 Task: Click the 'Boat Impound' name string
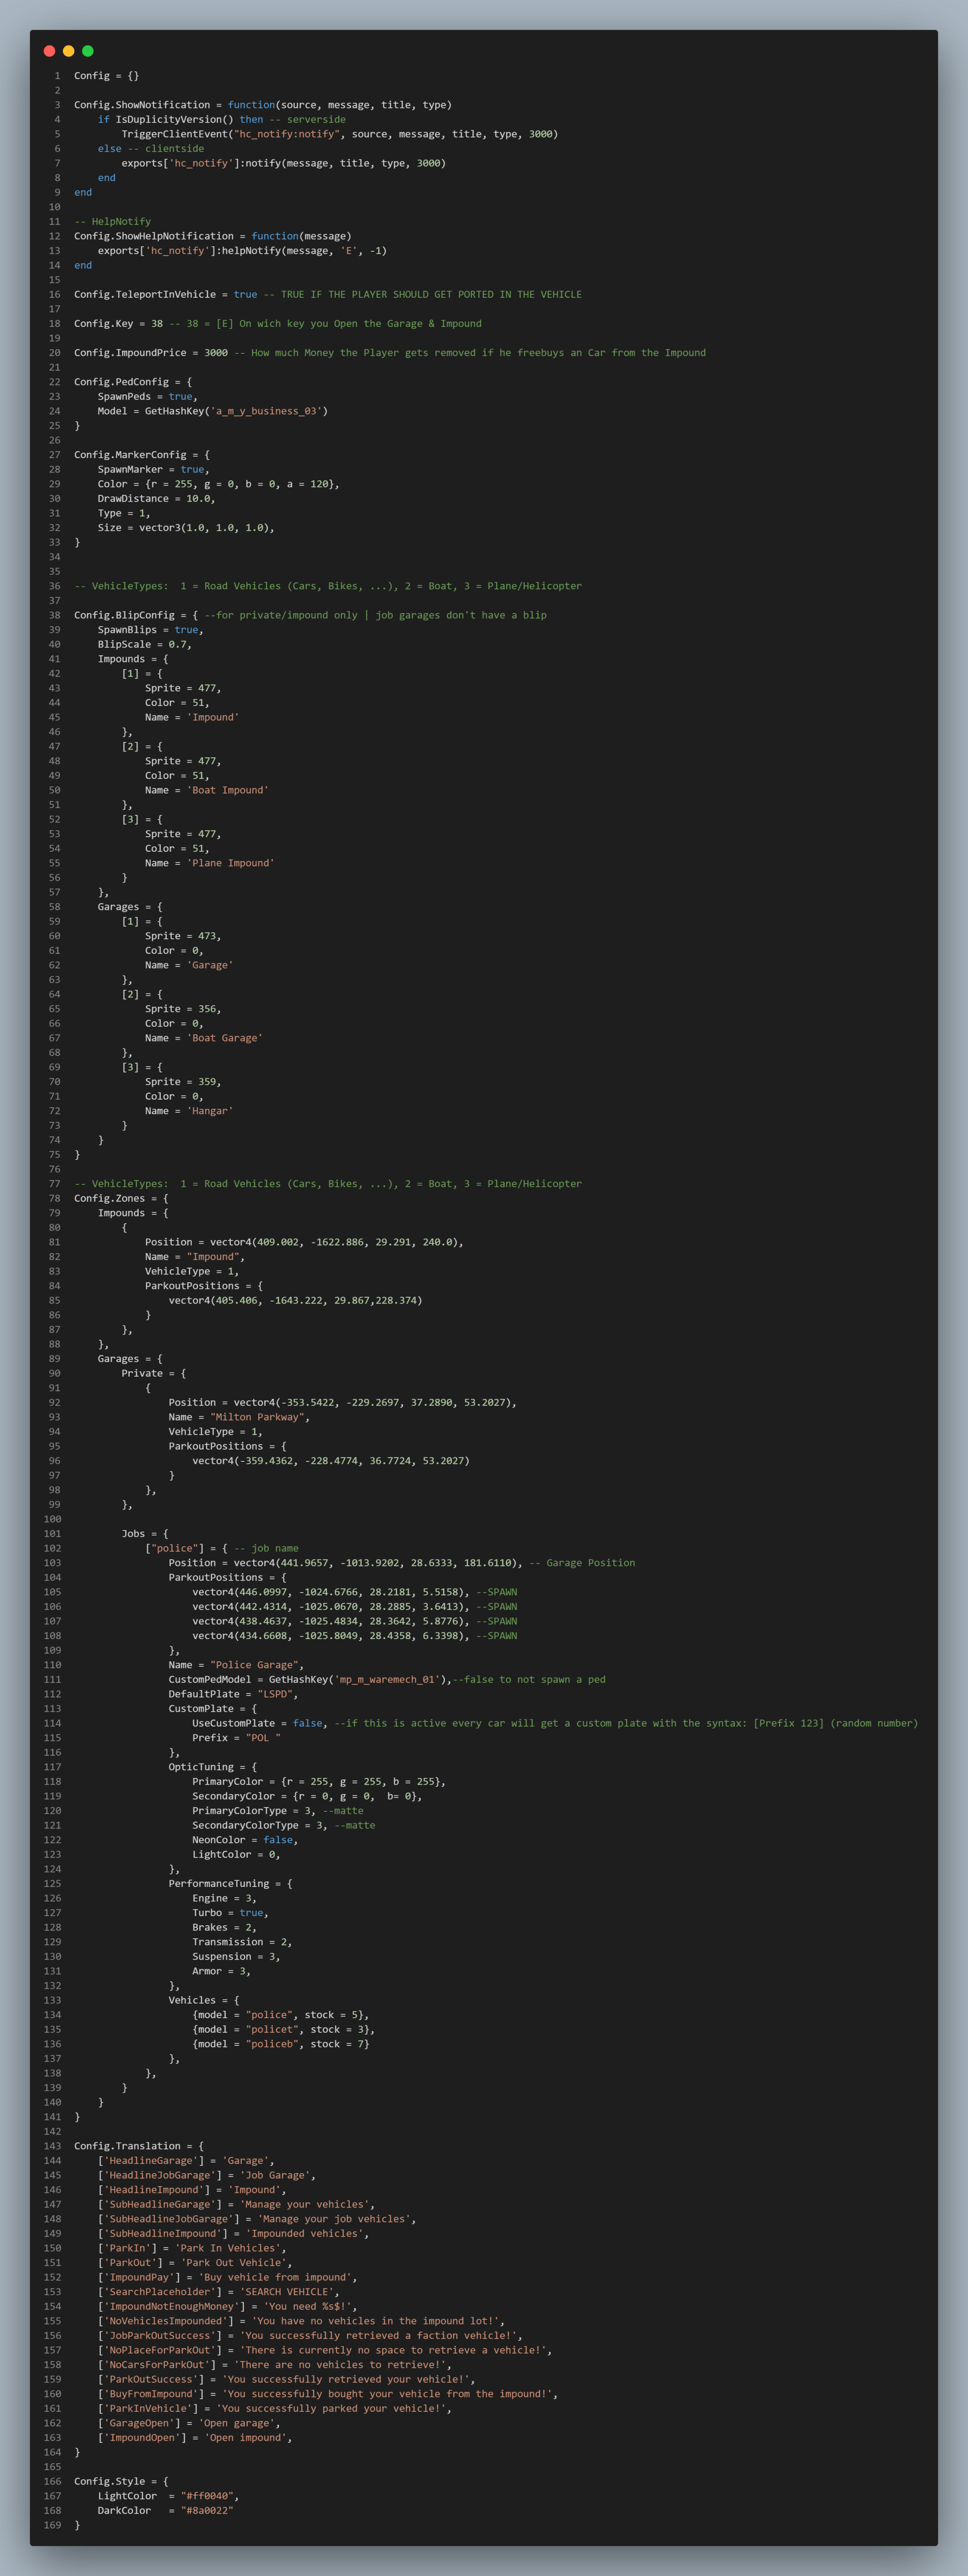[227, 791]
